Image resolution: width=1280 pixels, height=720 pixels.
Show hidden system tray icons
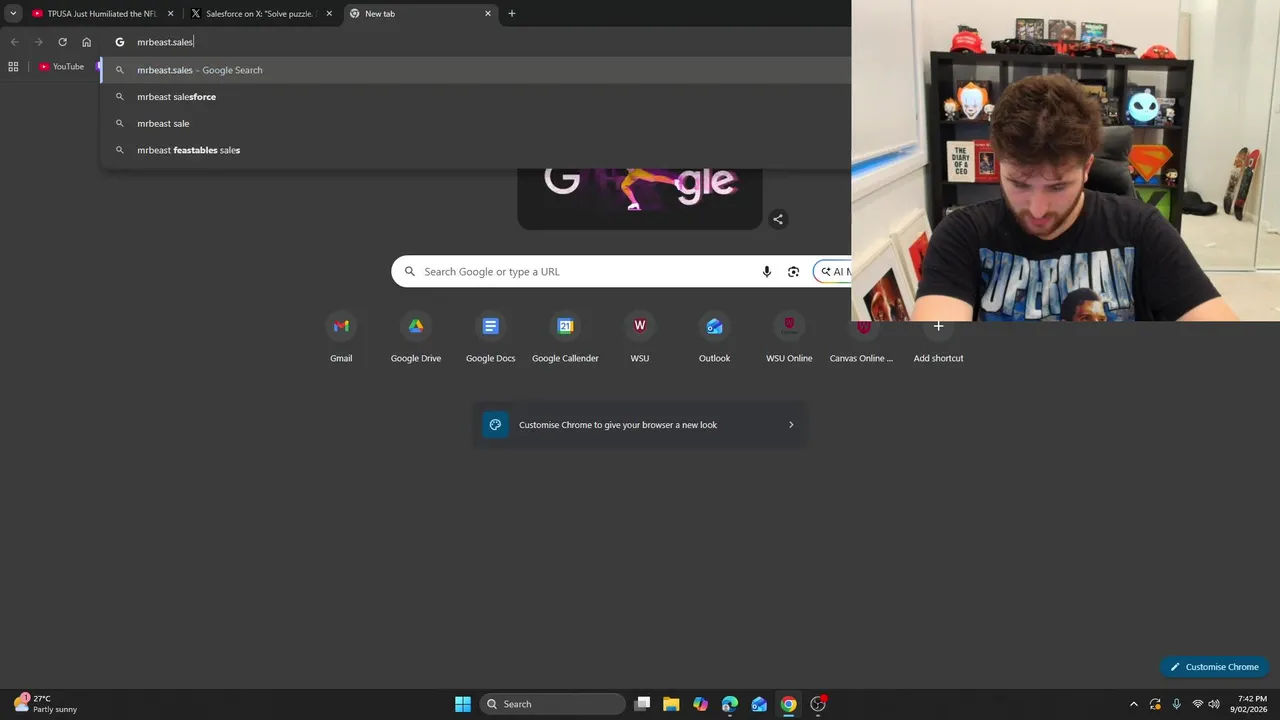[x=1133, y=704]
